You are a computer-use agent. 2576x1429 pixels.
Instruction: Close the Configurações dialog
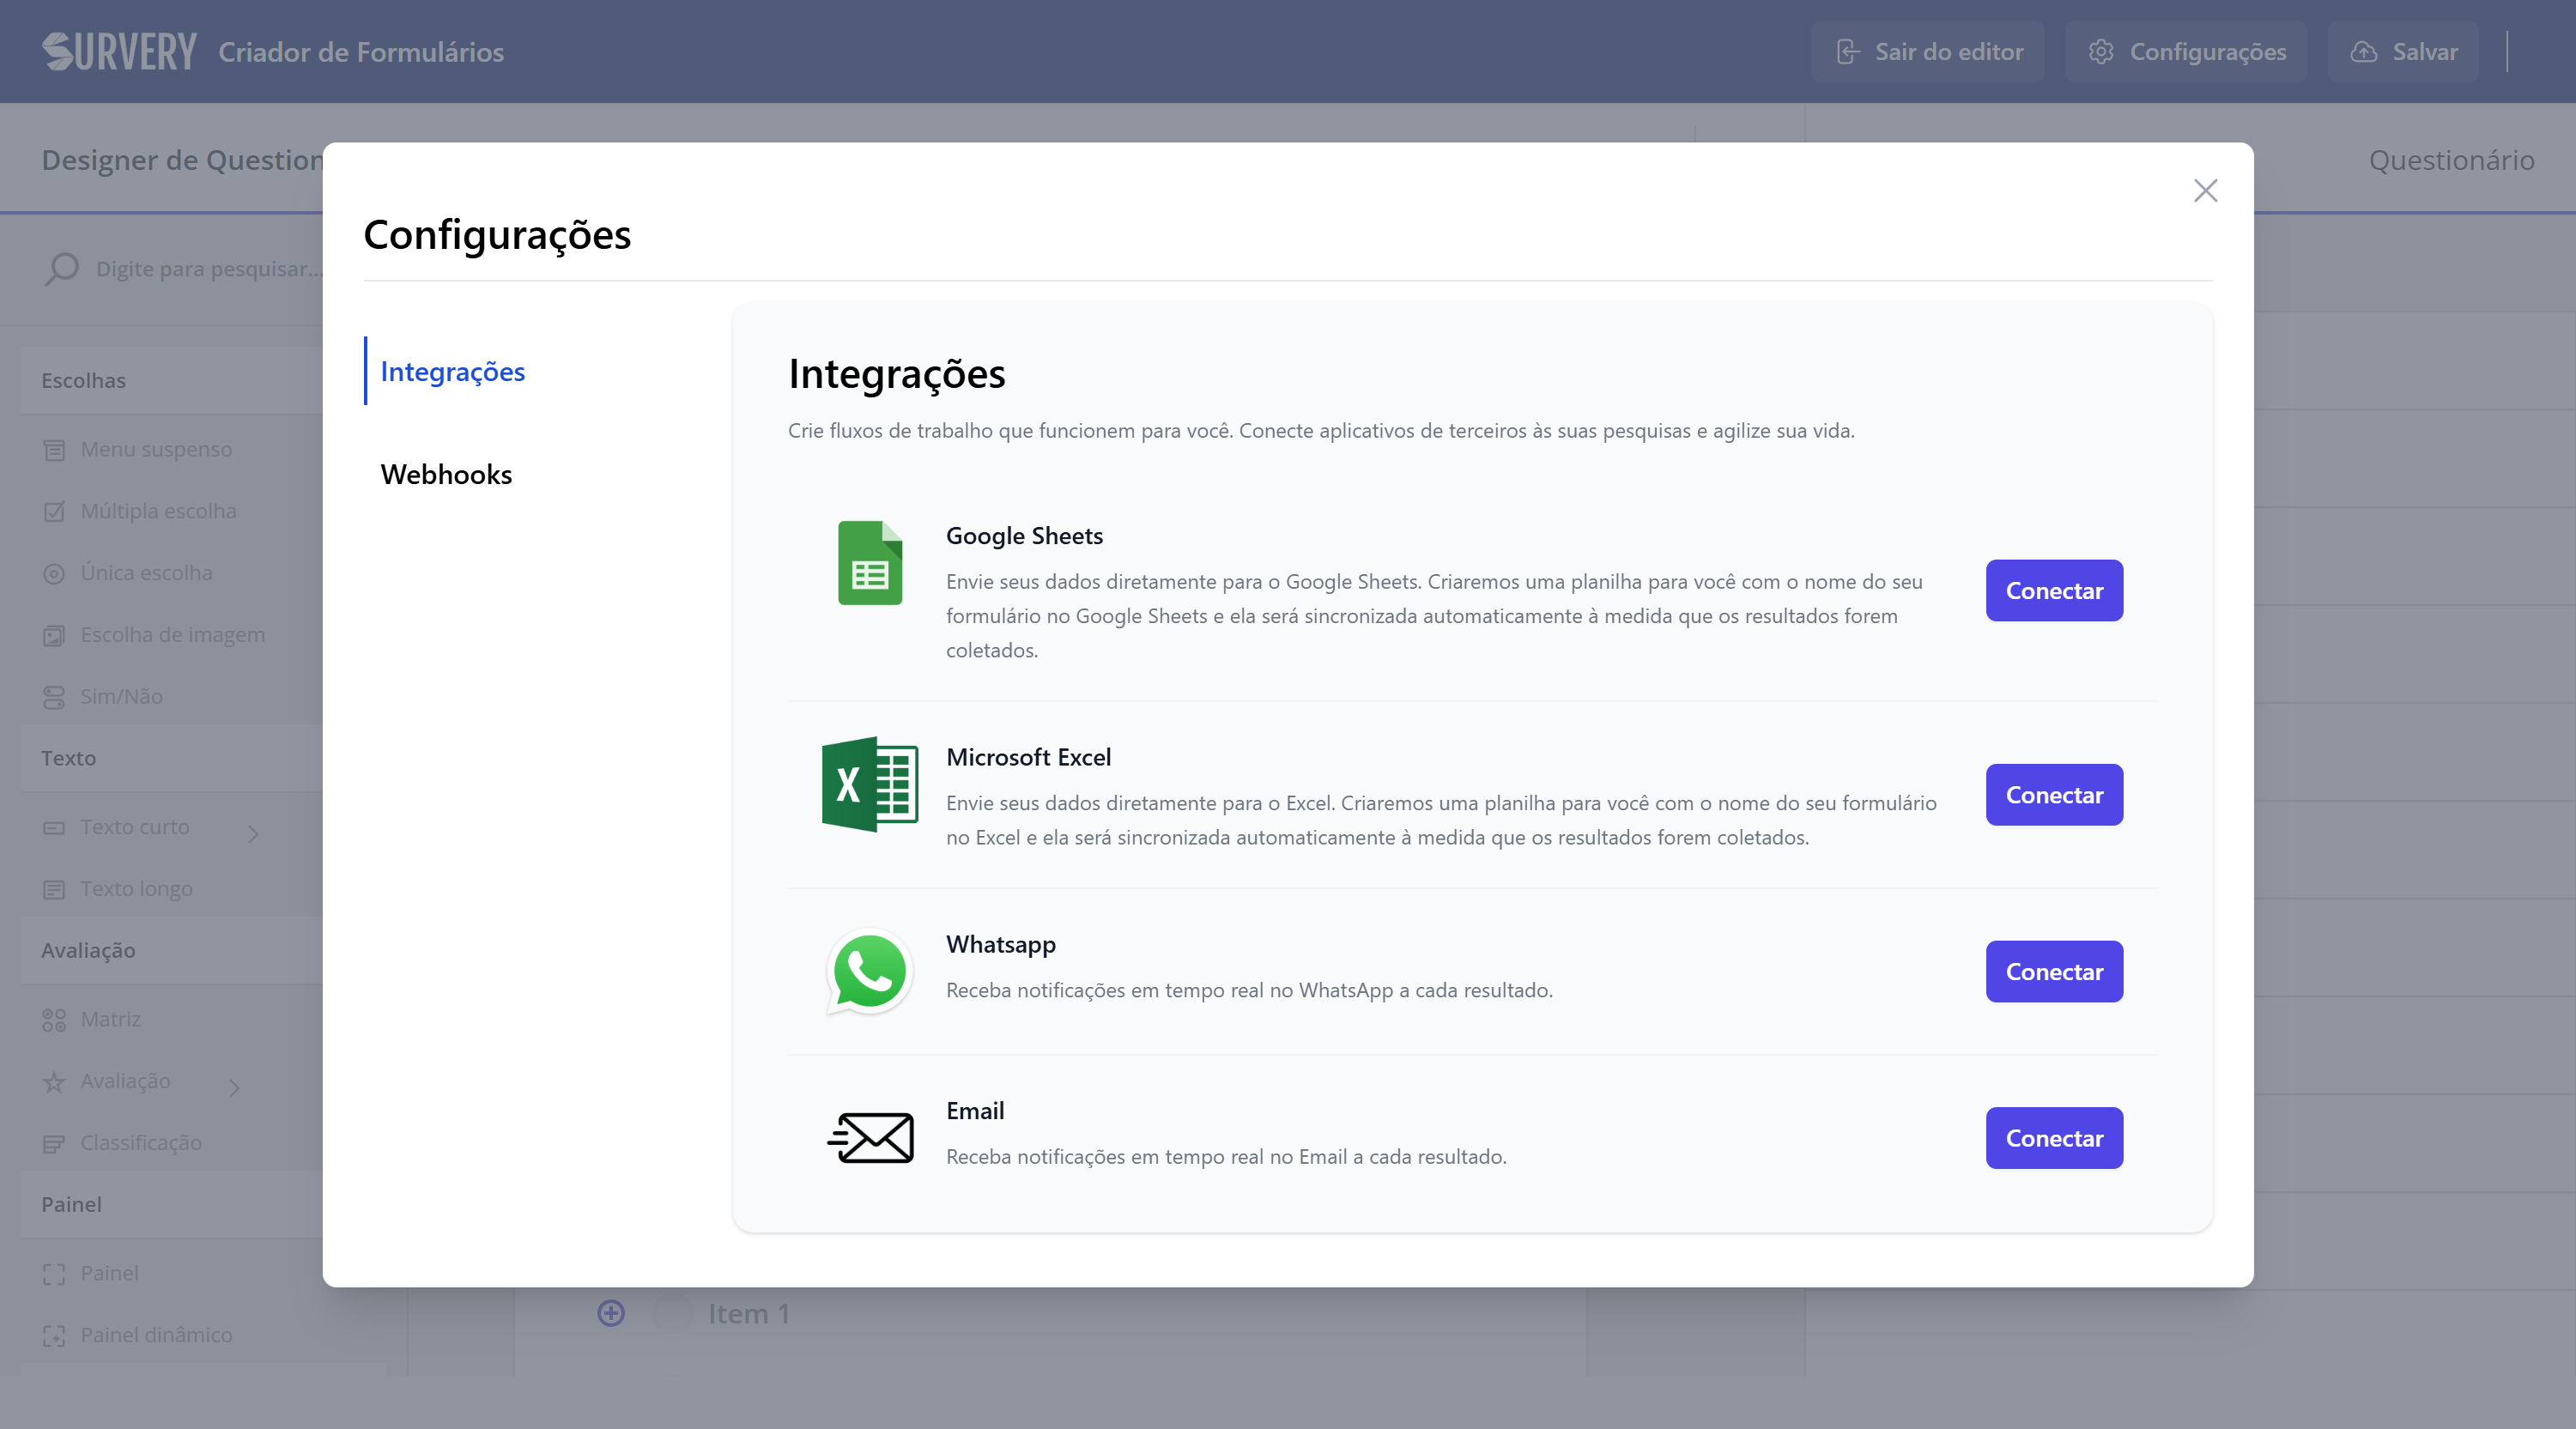2205,190
